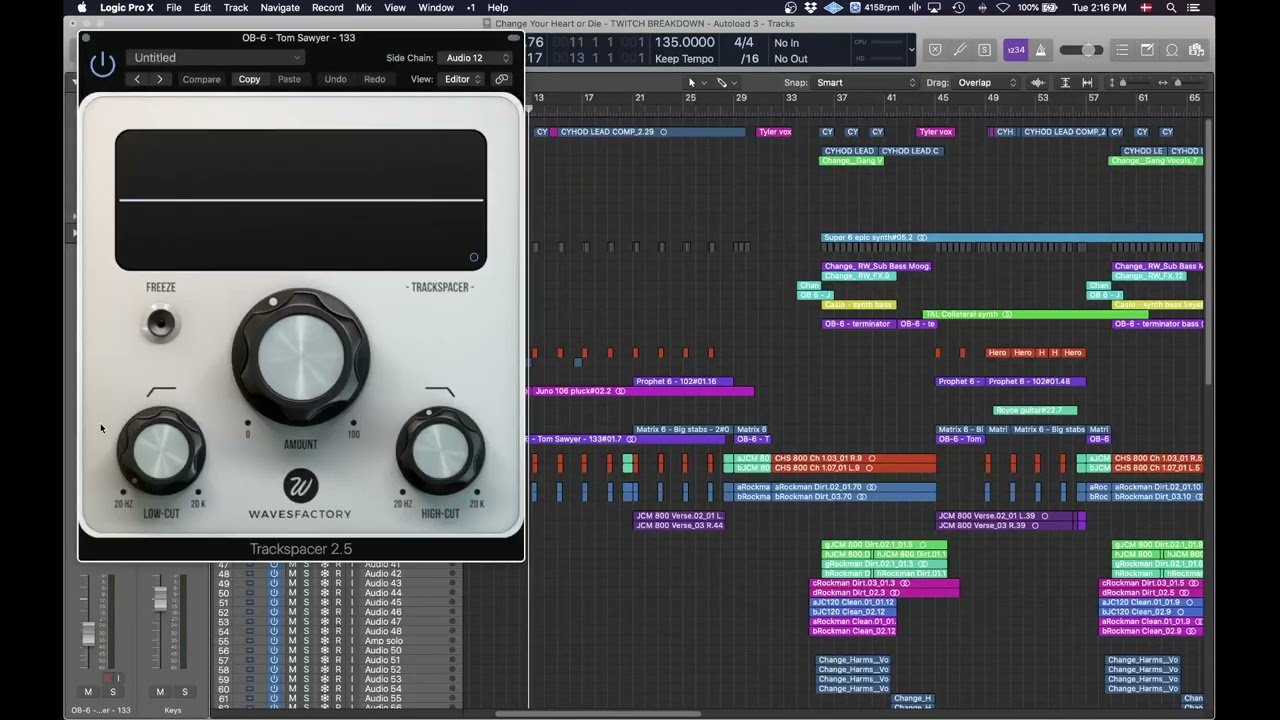The image size is (1280, 720).
Task: Toggle the Replace mode button
Action: [935, 50]
